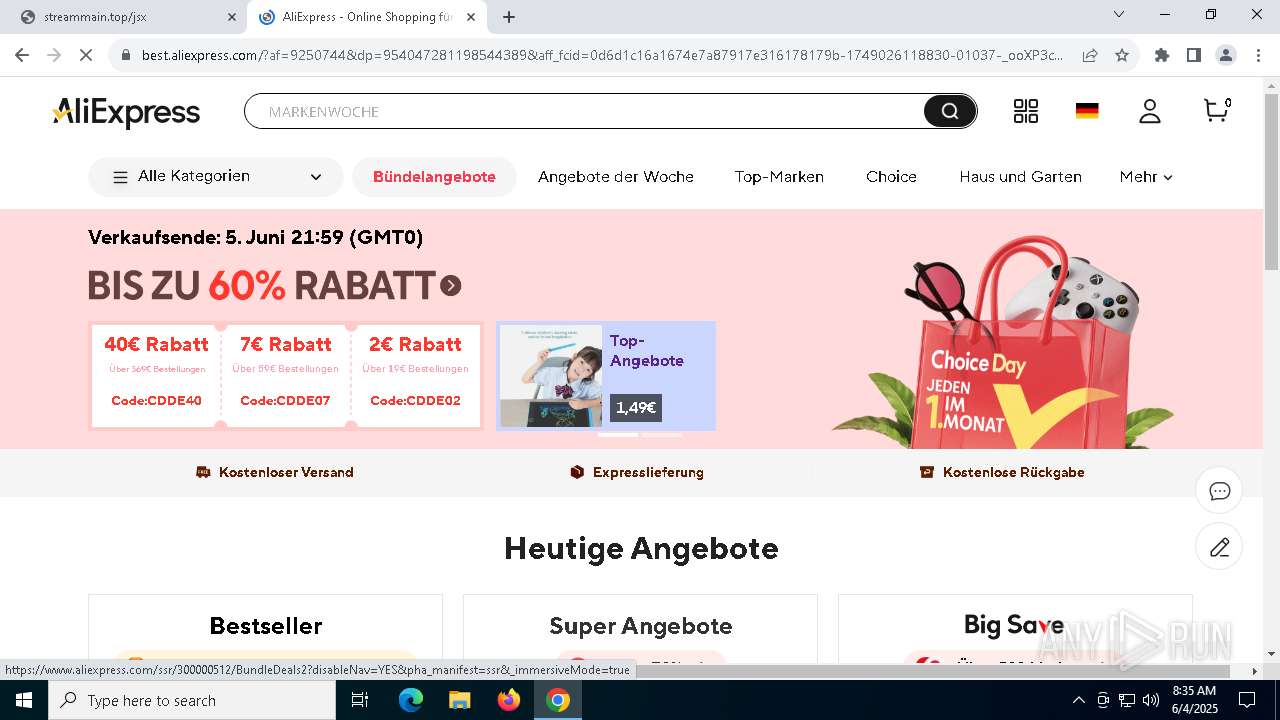Open Chrome extensions puzzle icon
This screenshot has width=1280, height=720.
click(x=1162, y=55)
